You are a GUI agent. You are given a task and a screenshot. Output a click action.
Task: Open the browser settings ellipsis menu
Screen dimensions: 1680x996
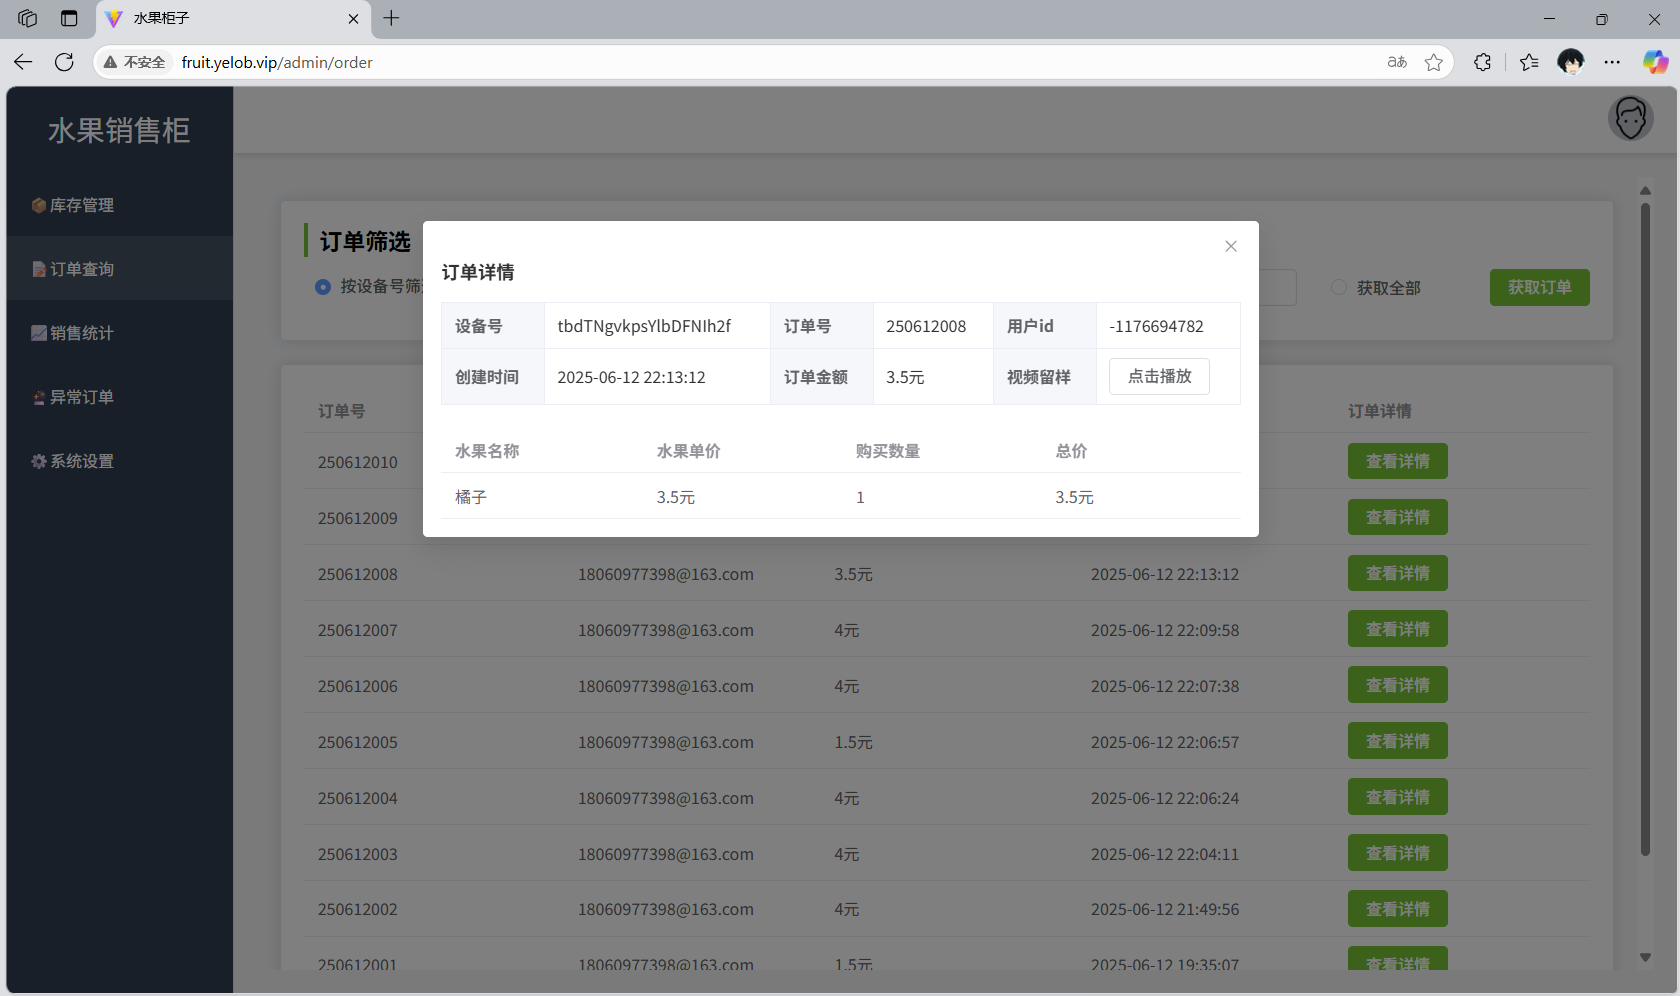pyautogui.click(x=1612, y=62)
